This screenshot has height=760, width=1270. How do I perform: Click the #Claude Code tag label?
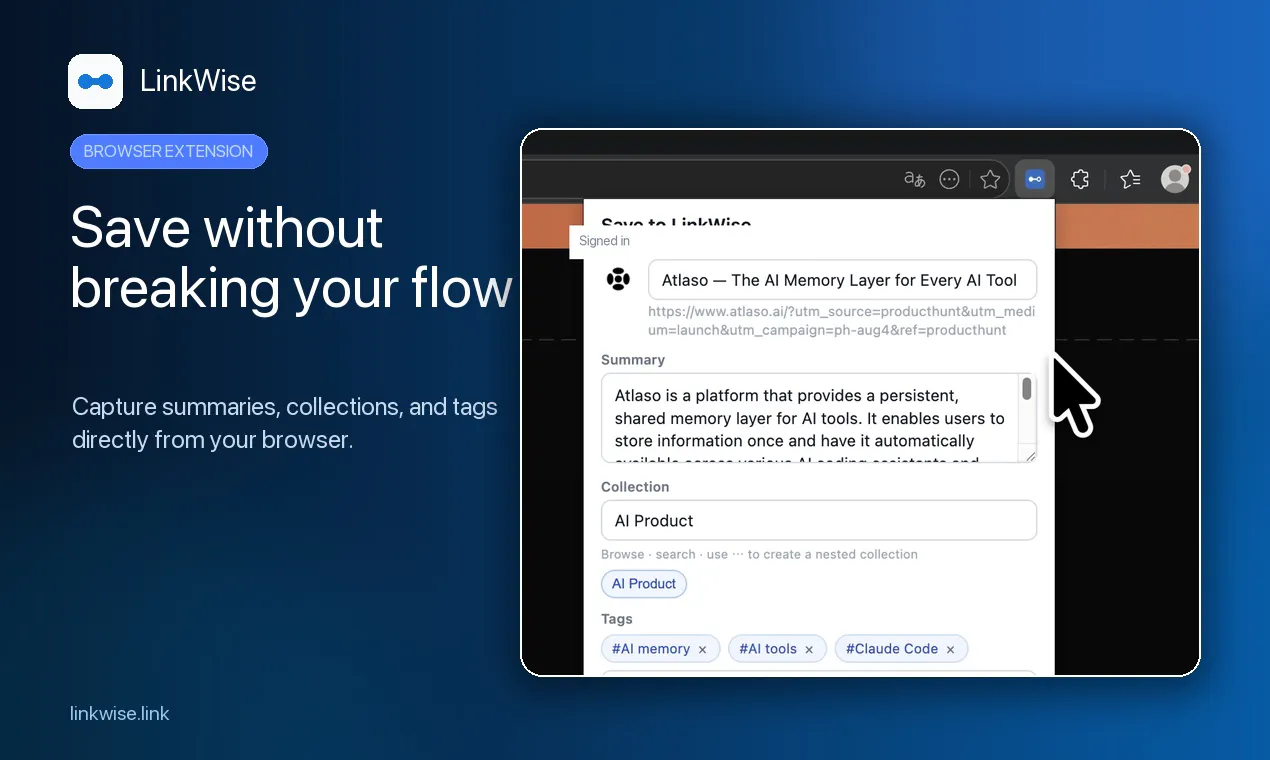coord(892,649)
